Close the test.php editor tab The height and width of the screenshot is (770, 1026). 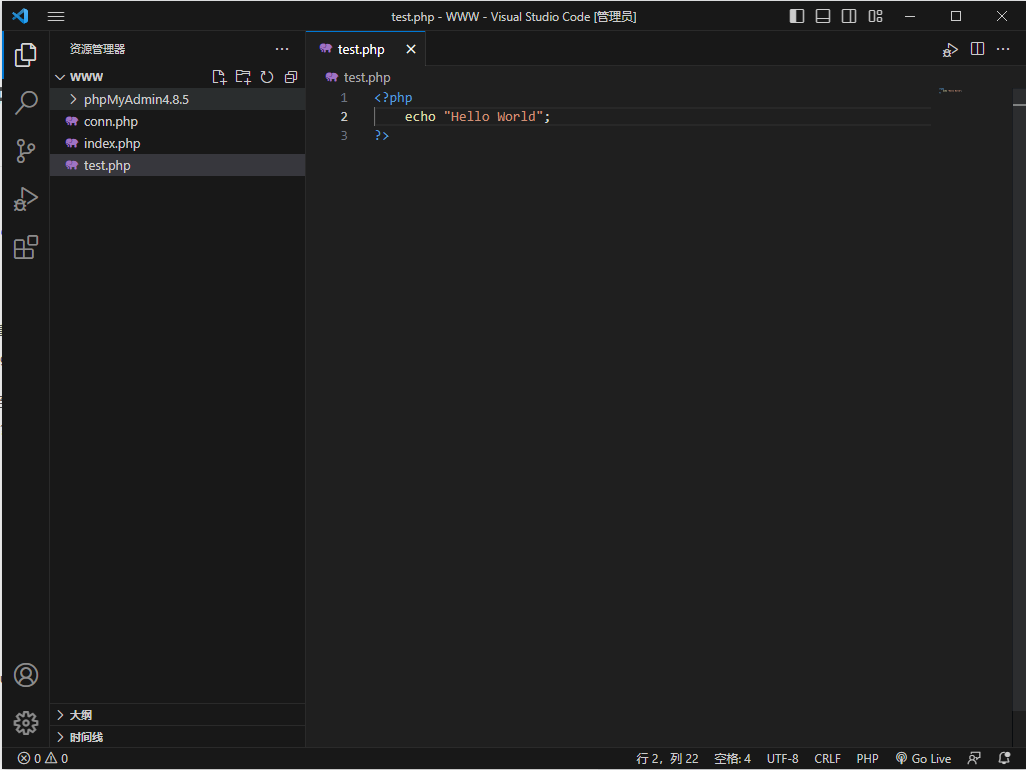[411, 49]
